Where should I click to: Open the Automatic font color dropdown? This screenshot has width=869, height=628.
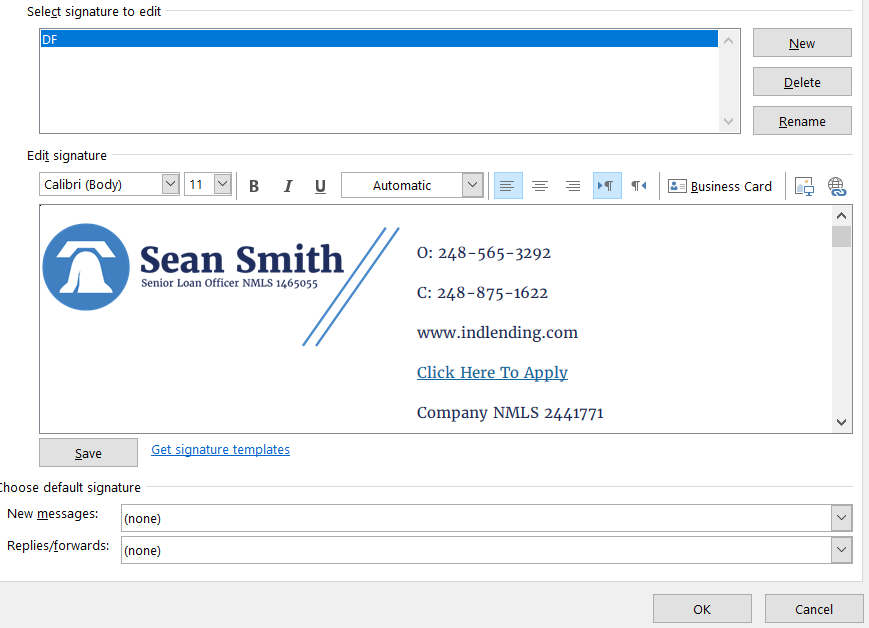[x=472, y=185]
